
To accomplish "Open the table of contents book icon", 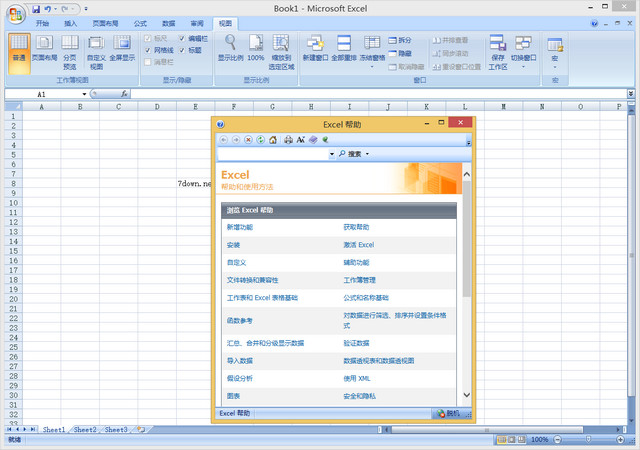I will [x=313, y=140].
